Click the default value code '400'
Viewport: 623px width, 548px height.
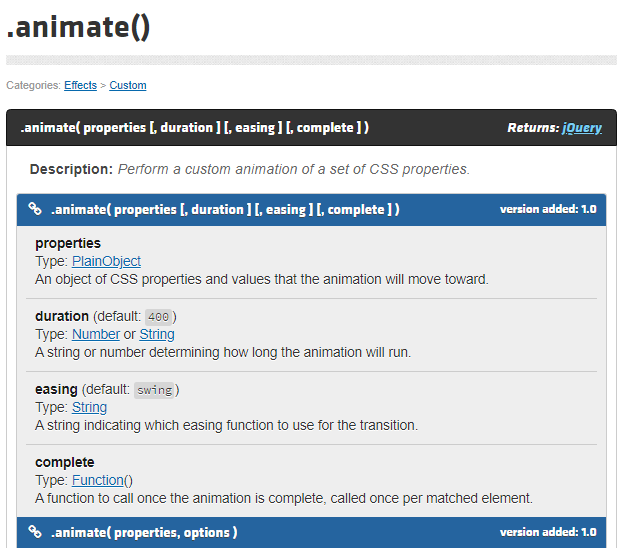[159, 317]
